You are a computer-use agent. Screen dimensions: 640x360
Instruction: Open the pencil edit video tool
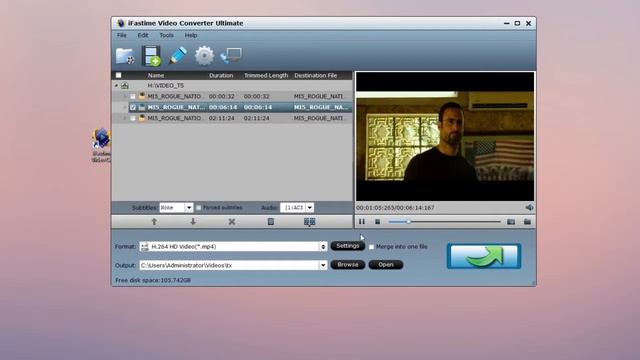pos(178,56)
